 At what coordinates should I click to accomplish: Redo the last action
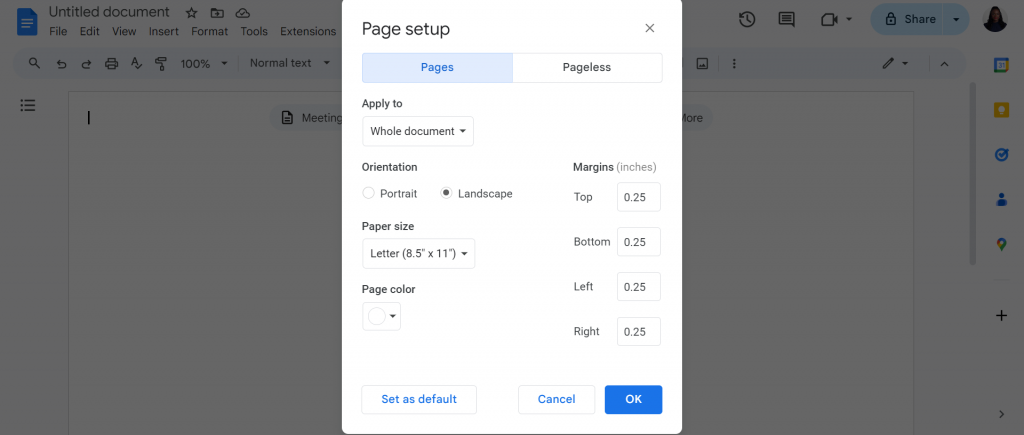(x=86, y=63)
